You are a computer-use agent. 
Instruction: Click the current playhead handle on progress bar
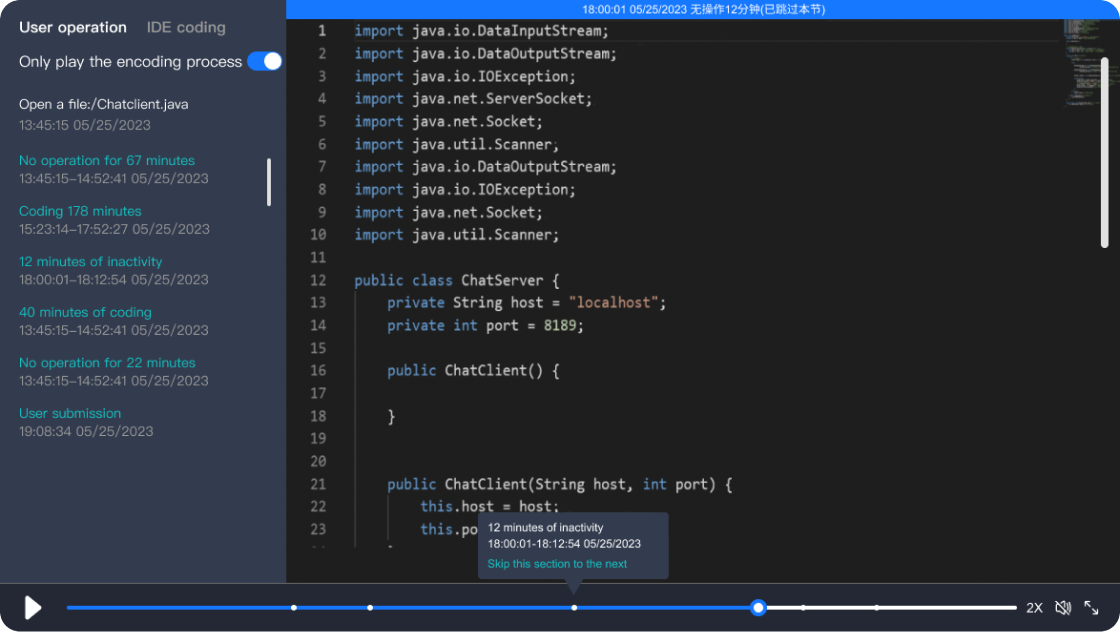point(759,607)
